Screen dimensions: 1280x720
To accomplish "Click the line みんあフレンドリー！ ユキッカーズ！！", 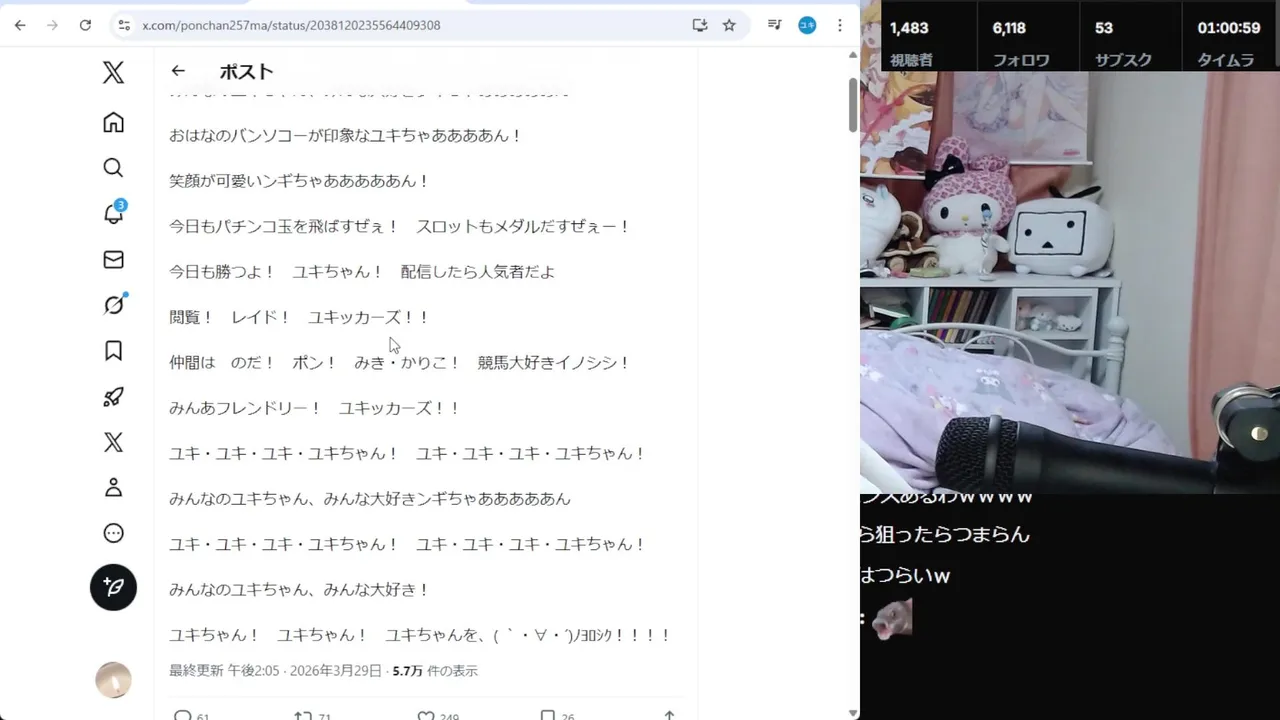I will coord(315,408).
